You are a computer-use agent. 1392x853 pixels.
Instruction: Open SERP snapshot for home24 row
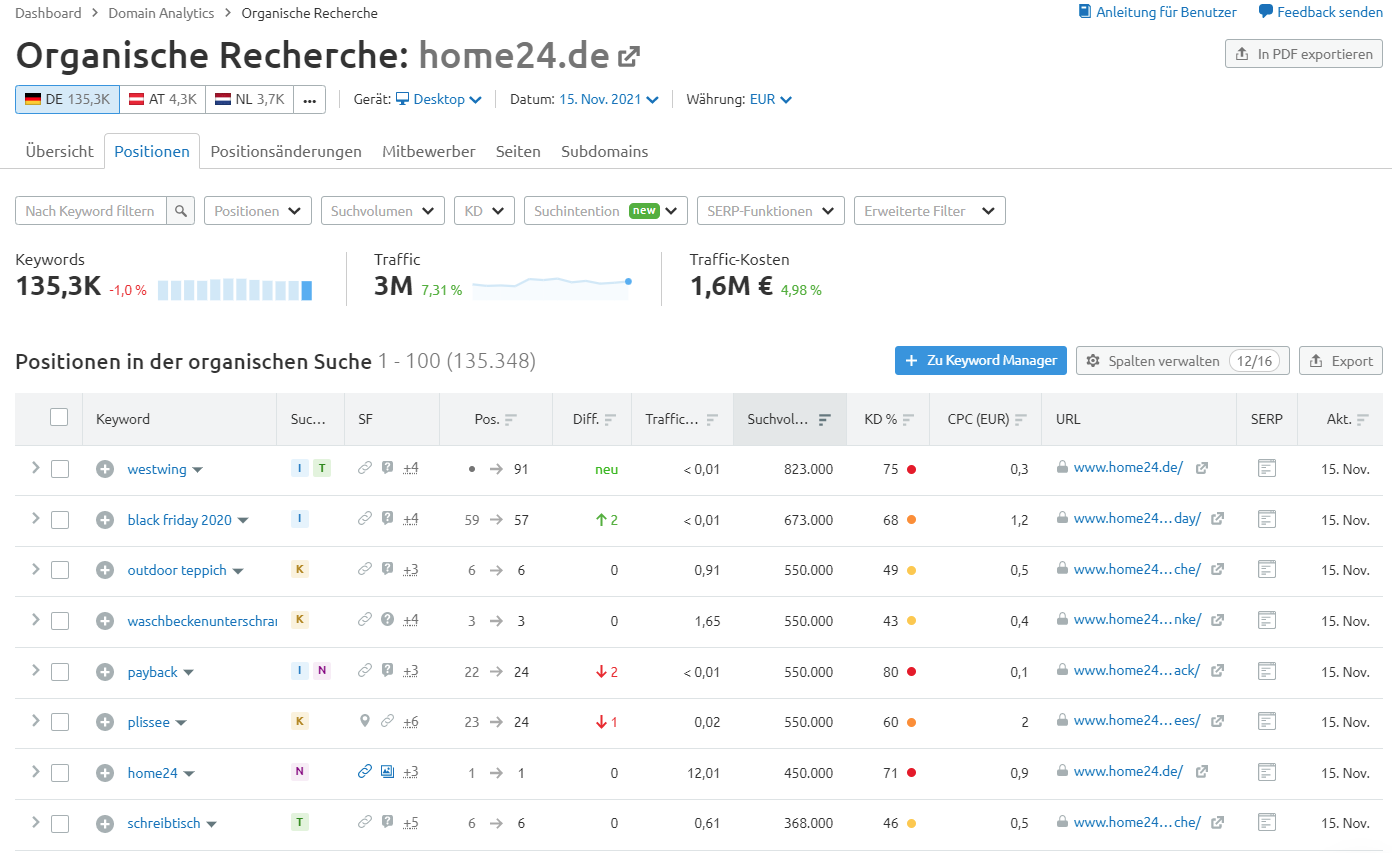pos(1267,772)
